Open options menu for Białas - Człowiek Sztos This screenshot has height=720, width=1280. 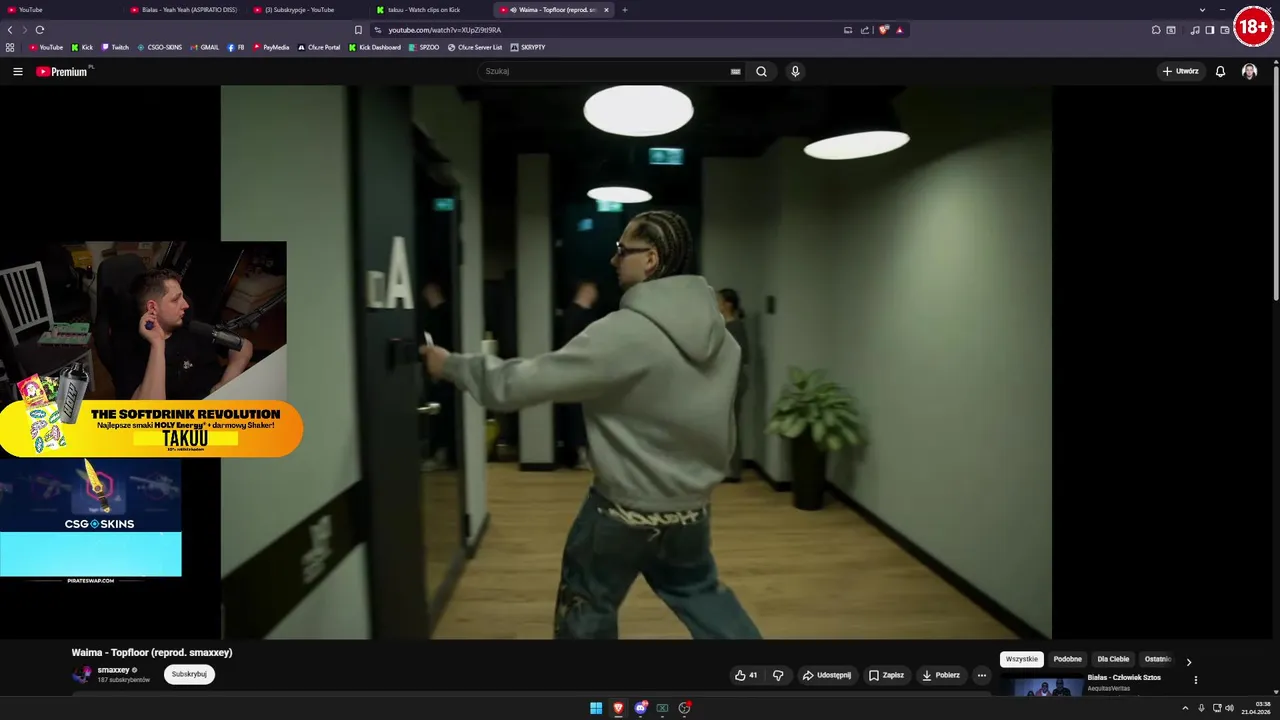pos(1195,680)
